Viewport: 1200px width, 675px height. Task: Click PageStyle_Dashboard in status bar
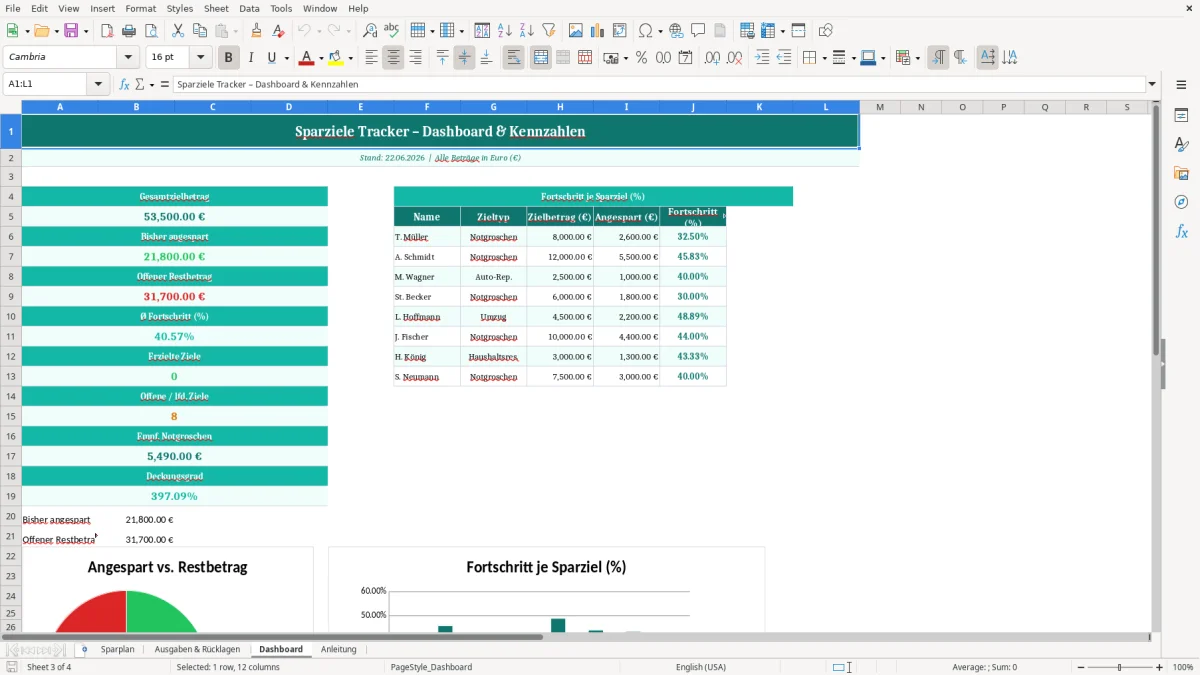pyautogui.click(x=431, y=667)
